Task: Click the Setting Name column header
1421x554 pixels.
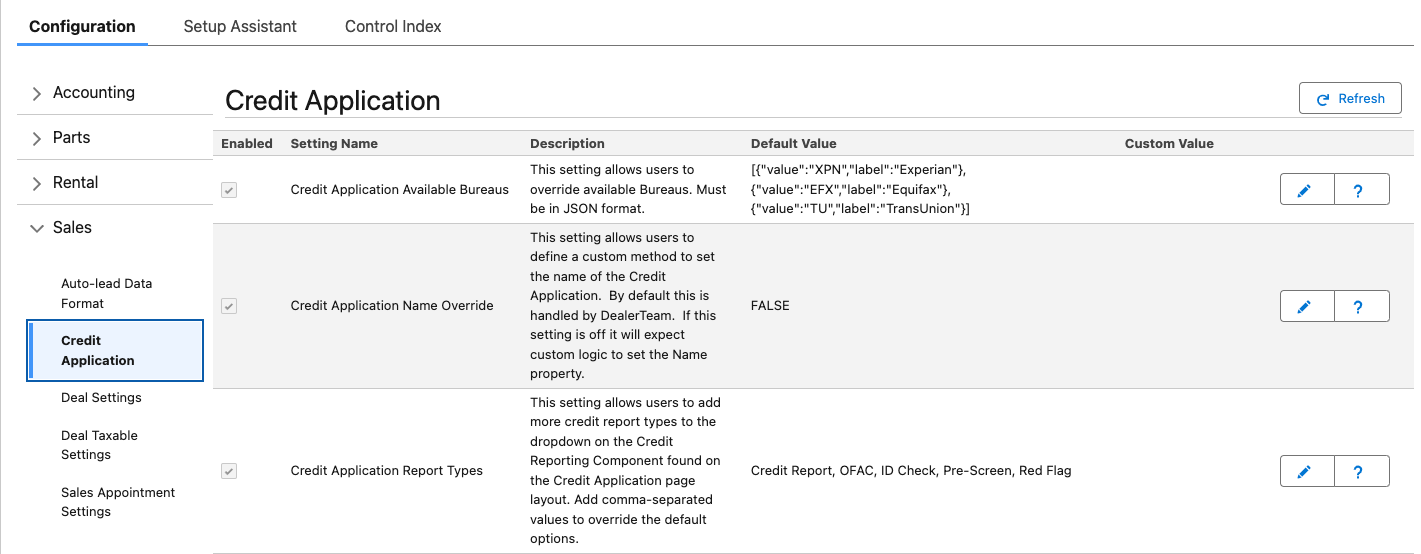Action: coord(334,144)
